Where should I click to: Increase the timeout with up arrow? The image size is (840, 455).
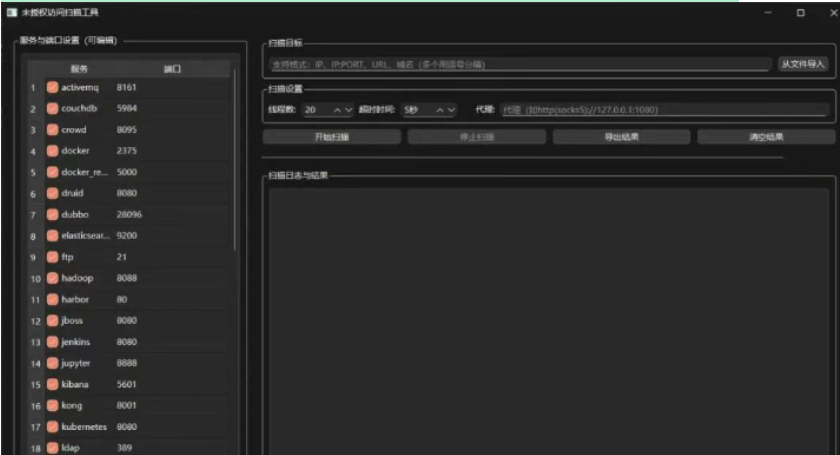pos(439,110)
